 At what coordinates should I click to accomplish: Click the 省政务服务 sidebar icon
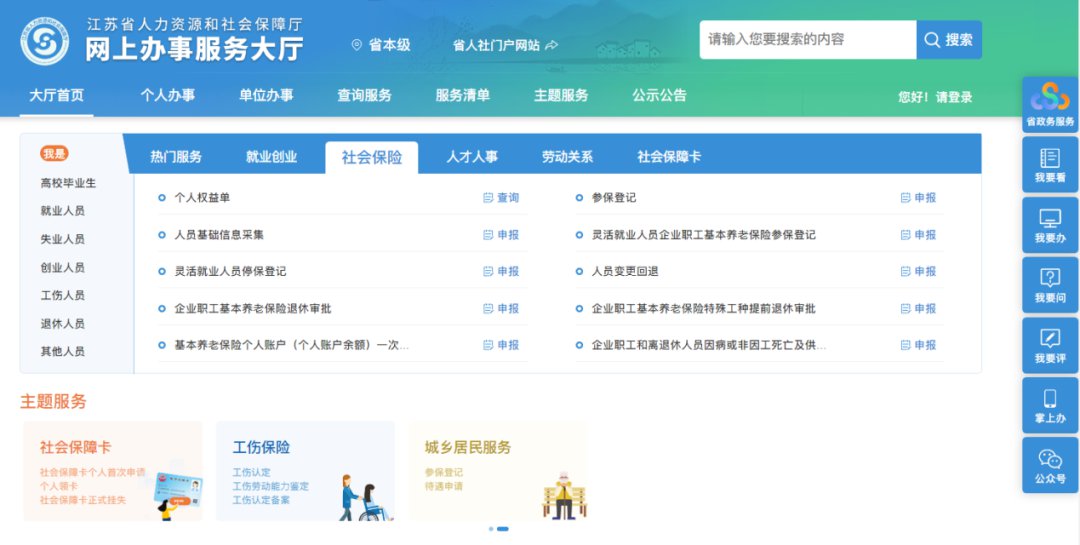tap(1050, 104)
